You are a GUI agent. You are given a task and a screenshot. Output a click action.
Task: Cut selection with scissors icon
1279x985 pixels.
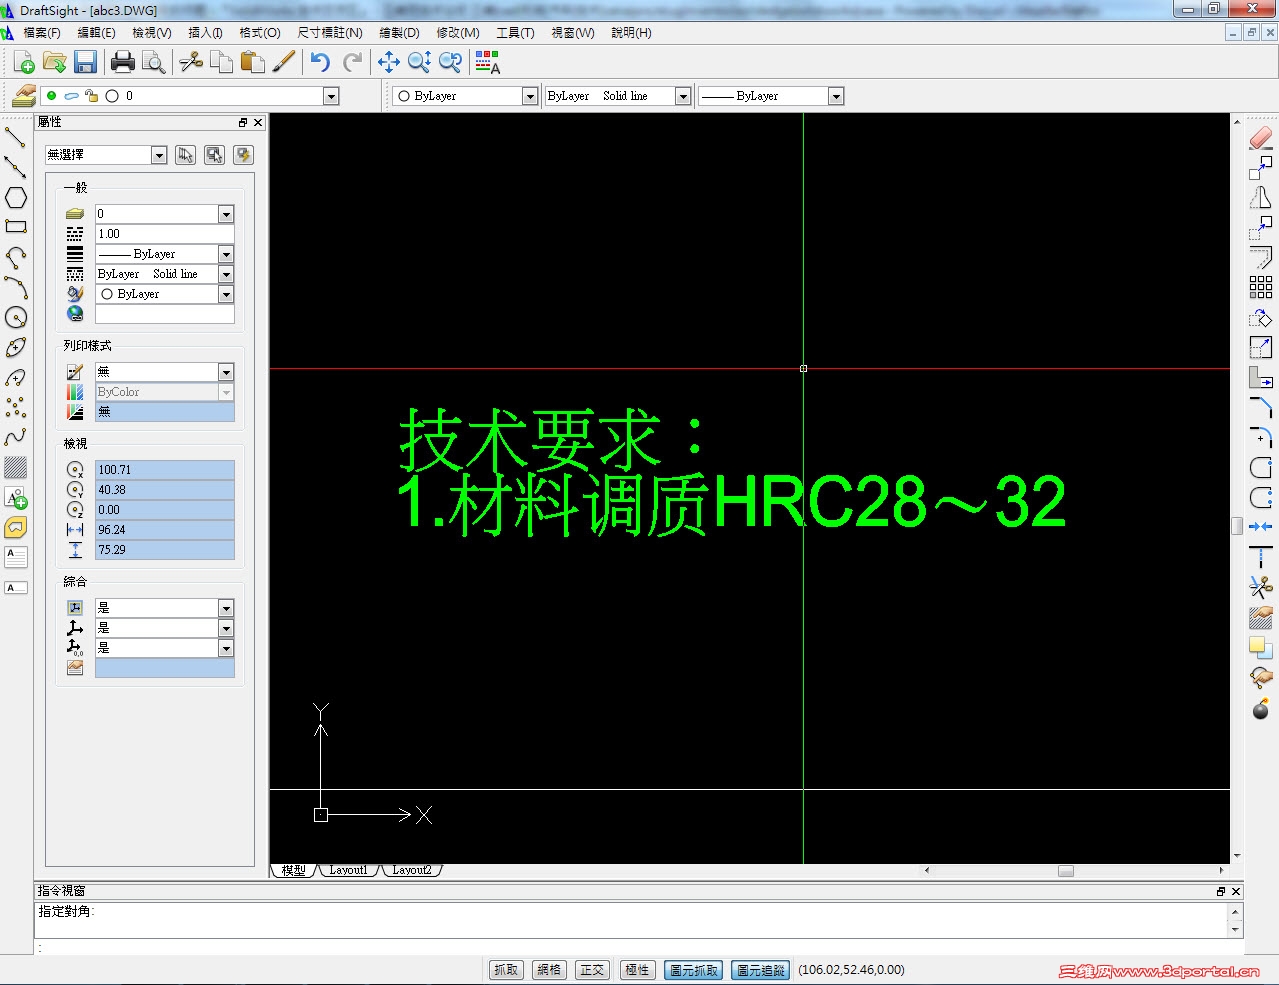tap(190, 63)
